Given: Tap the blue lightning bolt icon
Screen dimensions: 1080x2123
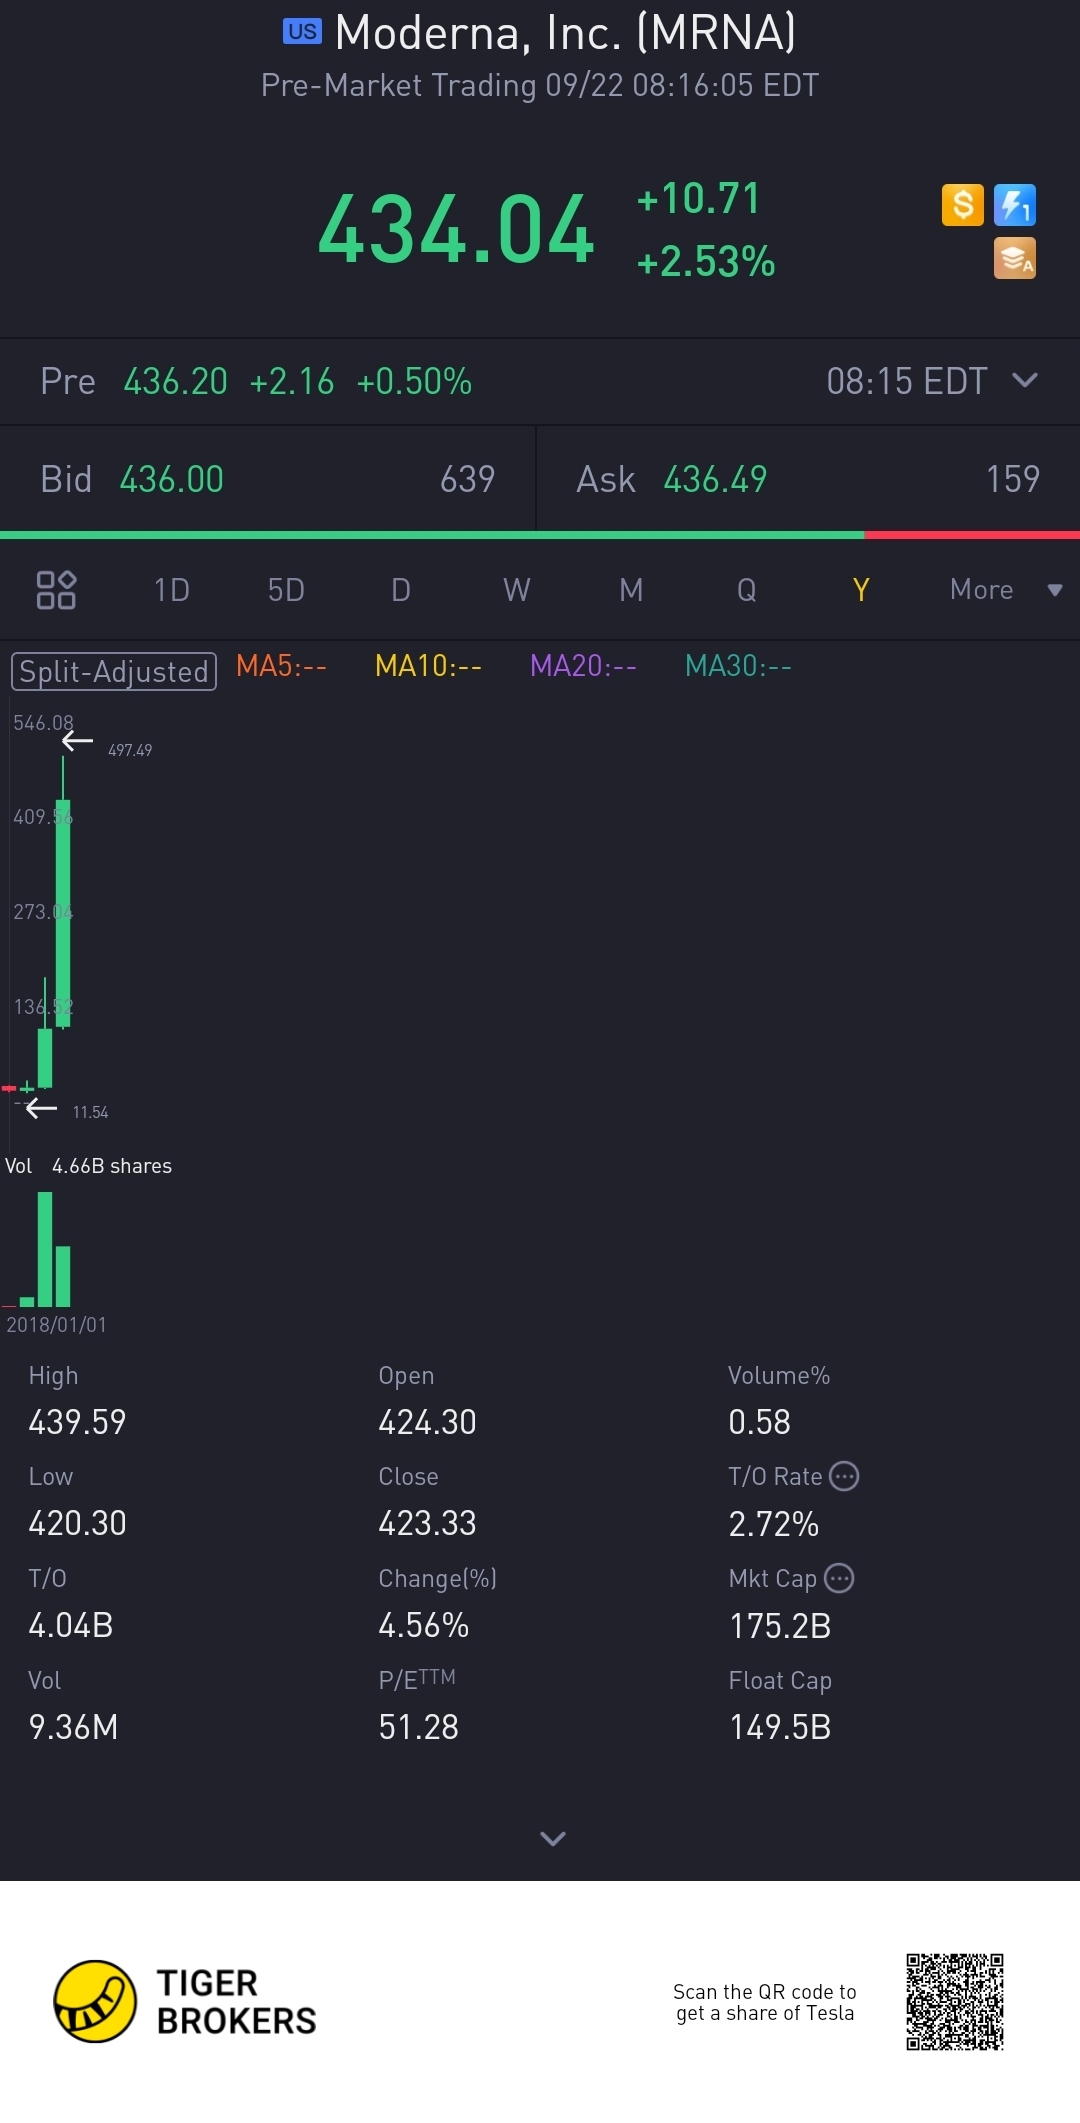Looking at the screenshot, I should tap(1014, 205).
